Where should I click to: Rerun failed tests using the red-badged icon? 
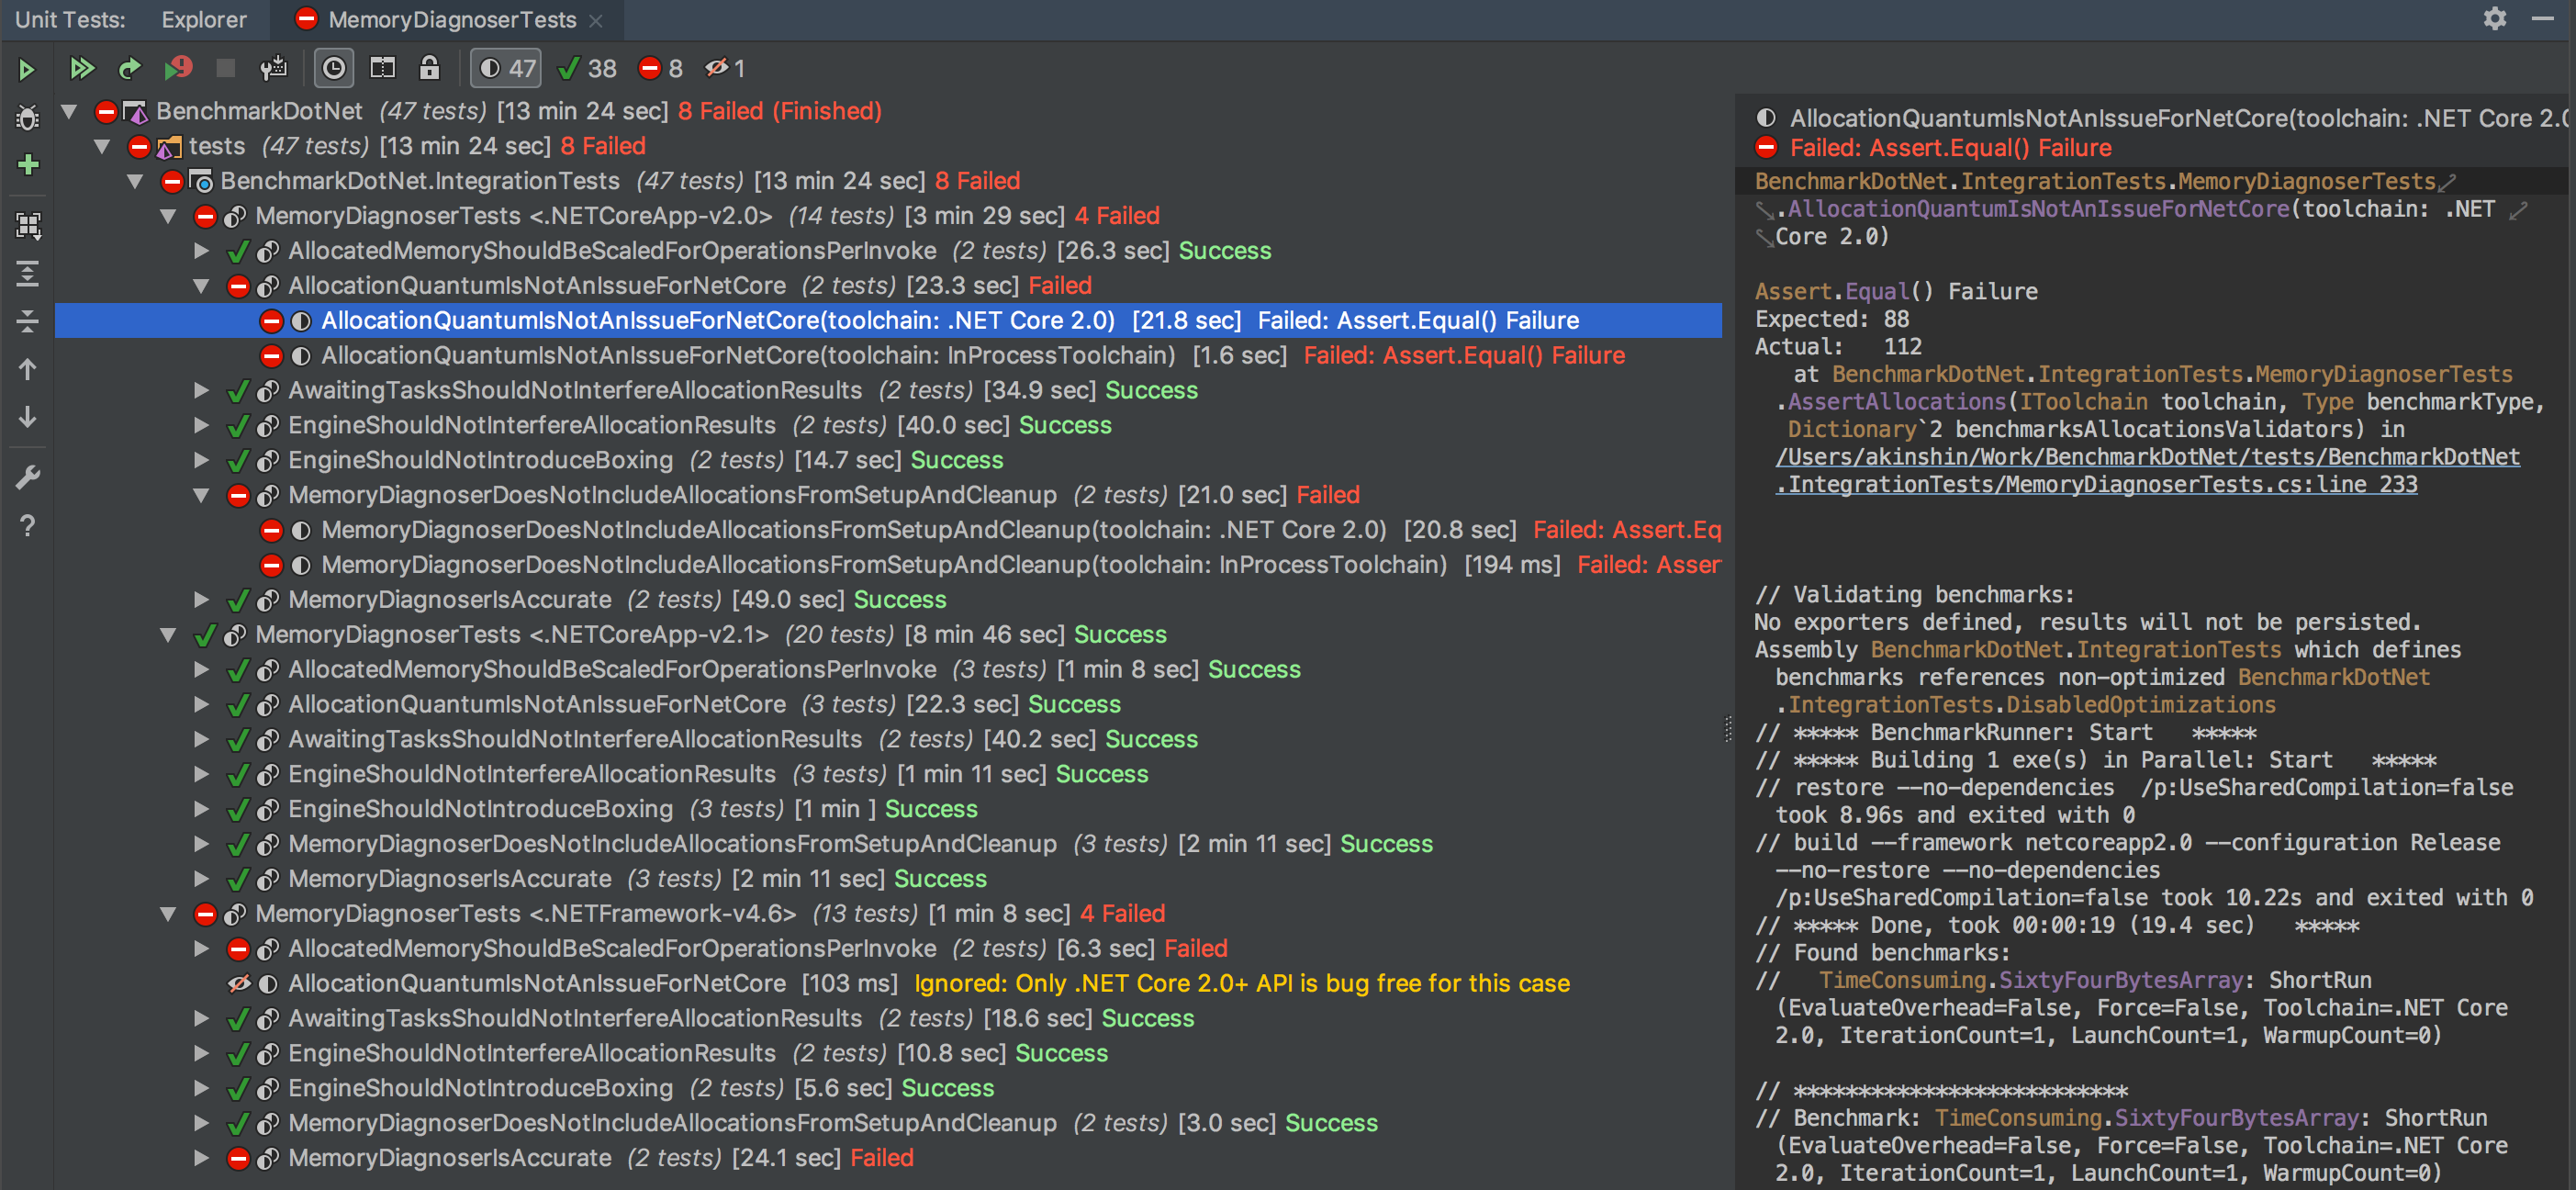(x=178, y=68)
